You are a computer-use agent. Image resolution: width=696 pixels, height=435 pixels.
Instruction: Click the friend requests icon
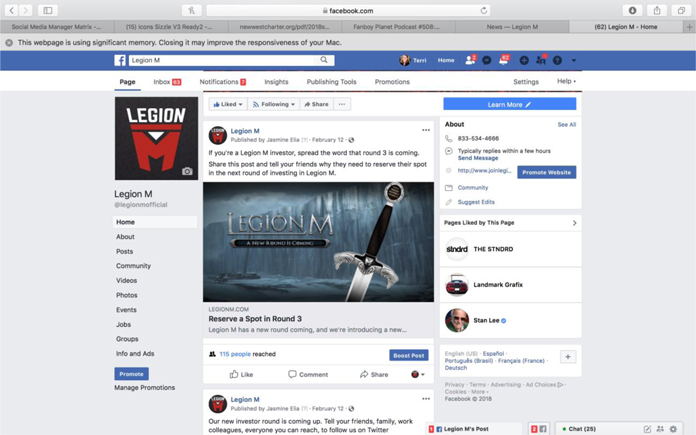tap(469, 60)
